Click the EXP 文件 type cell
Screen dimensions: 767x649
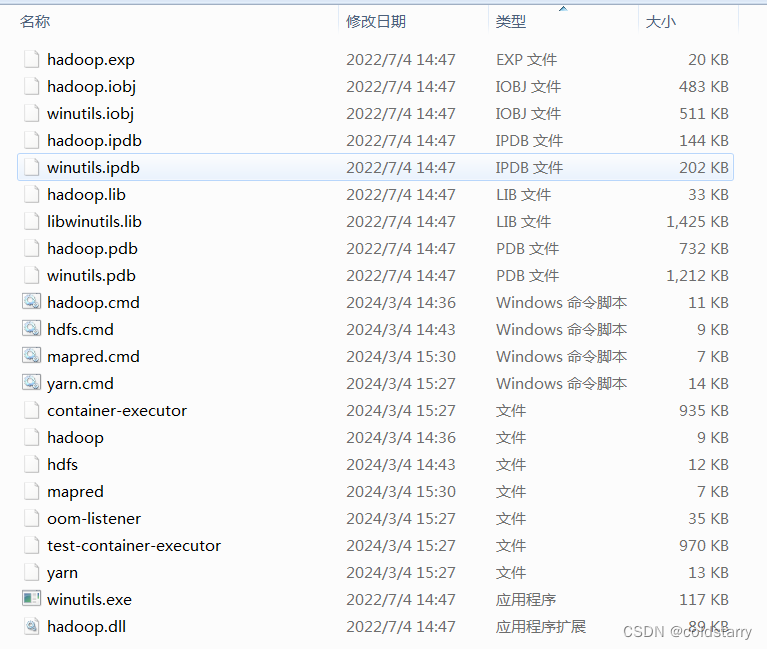pyautogui.click(x=526, y=60)
